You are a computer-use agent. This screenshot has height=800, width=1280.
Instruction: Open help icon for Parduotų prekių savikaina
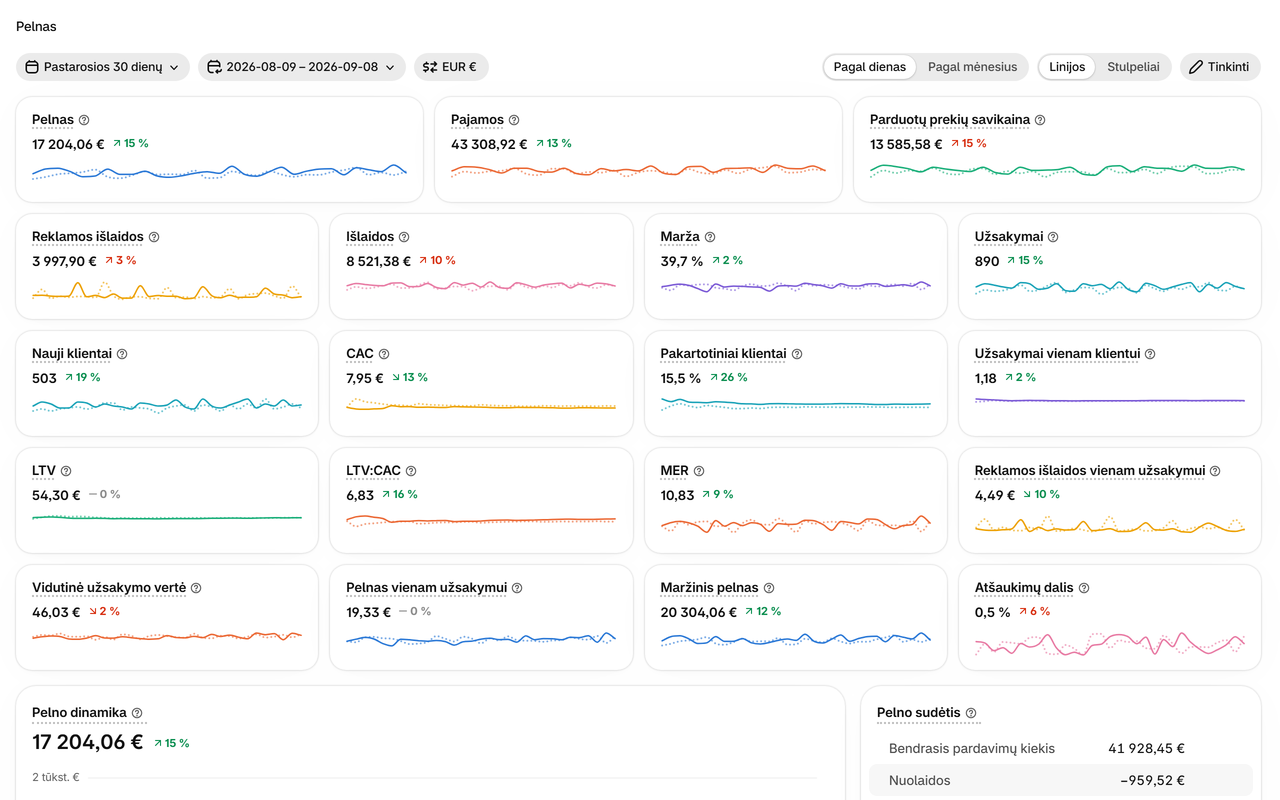pos(1040,120)
